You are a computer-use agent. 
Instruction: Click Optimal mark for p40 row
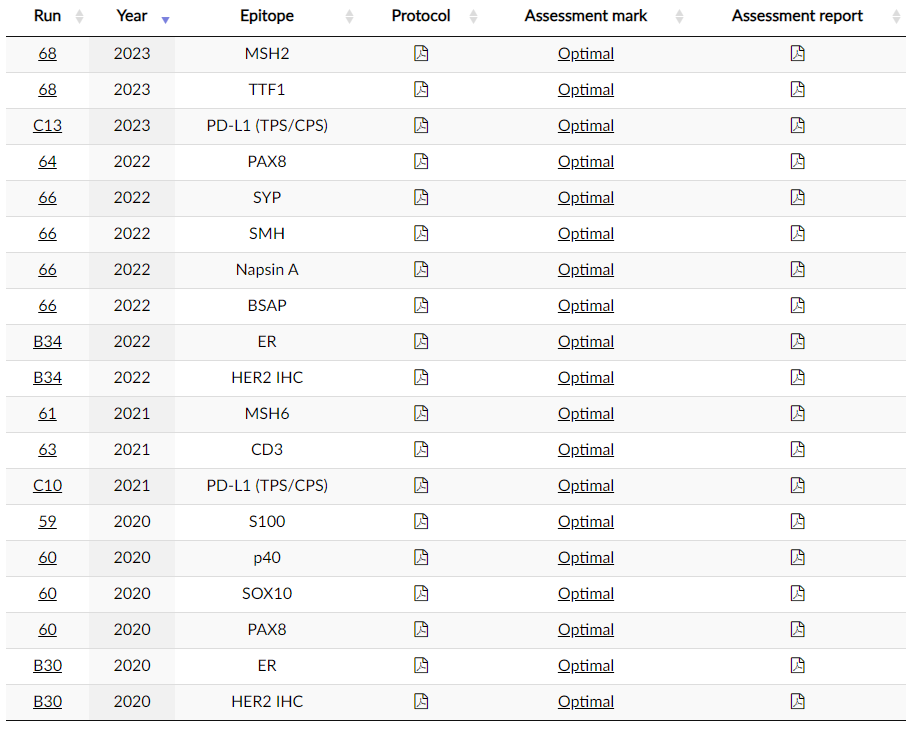click(x=586, y=558)
